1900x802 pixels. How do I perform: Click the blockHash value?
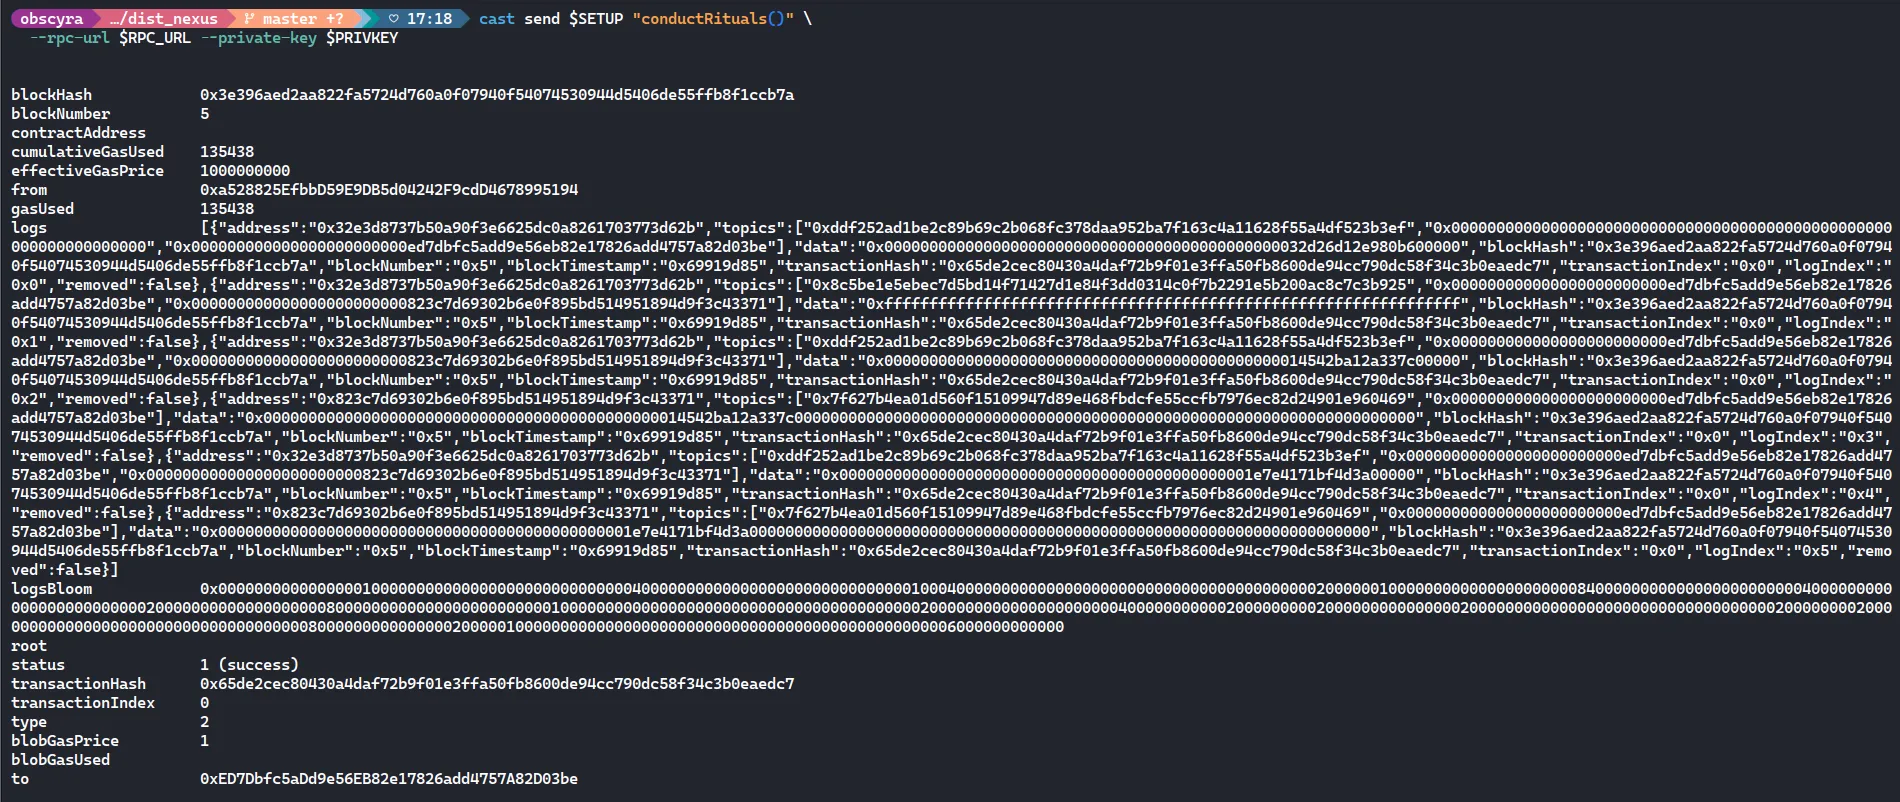[x=497, y=95]
